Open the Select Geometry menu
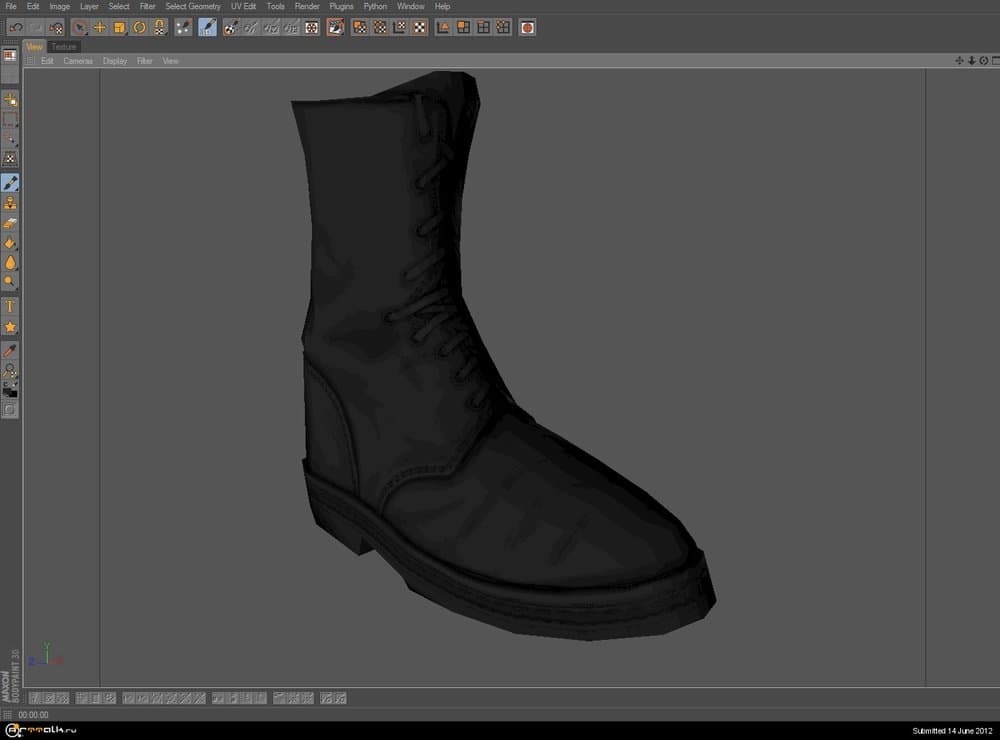1000x740 pixels. 192,6
